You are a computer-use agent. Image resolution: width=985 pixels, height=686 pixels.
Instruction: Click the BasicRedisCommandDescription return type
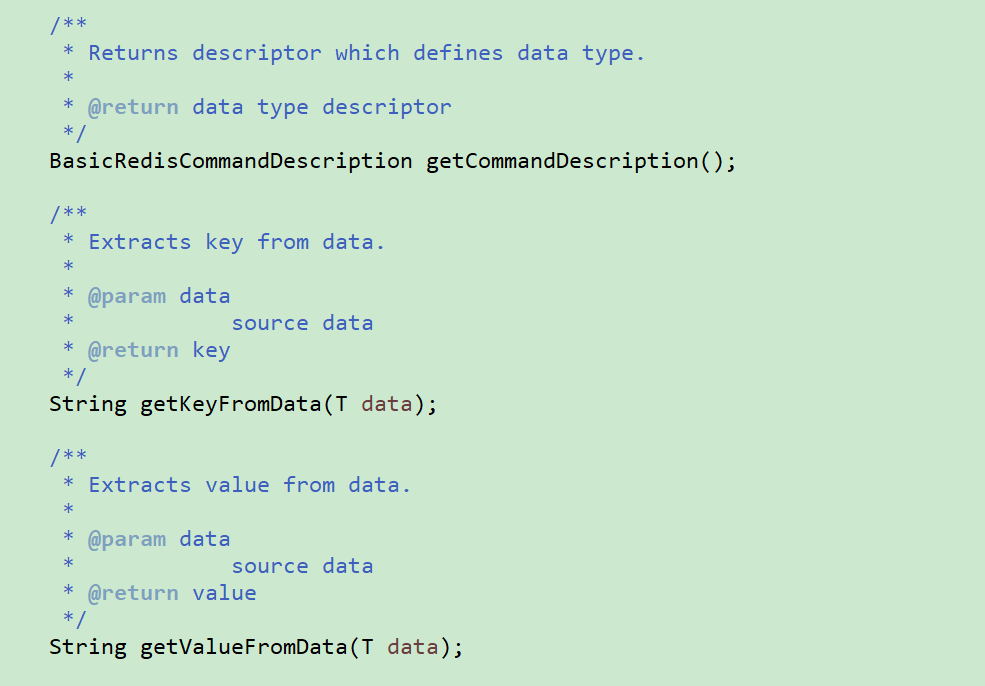(230, 161)
